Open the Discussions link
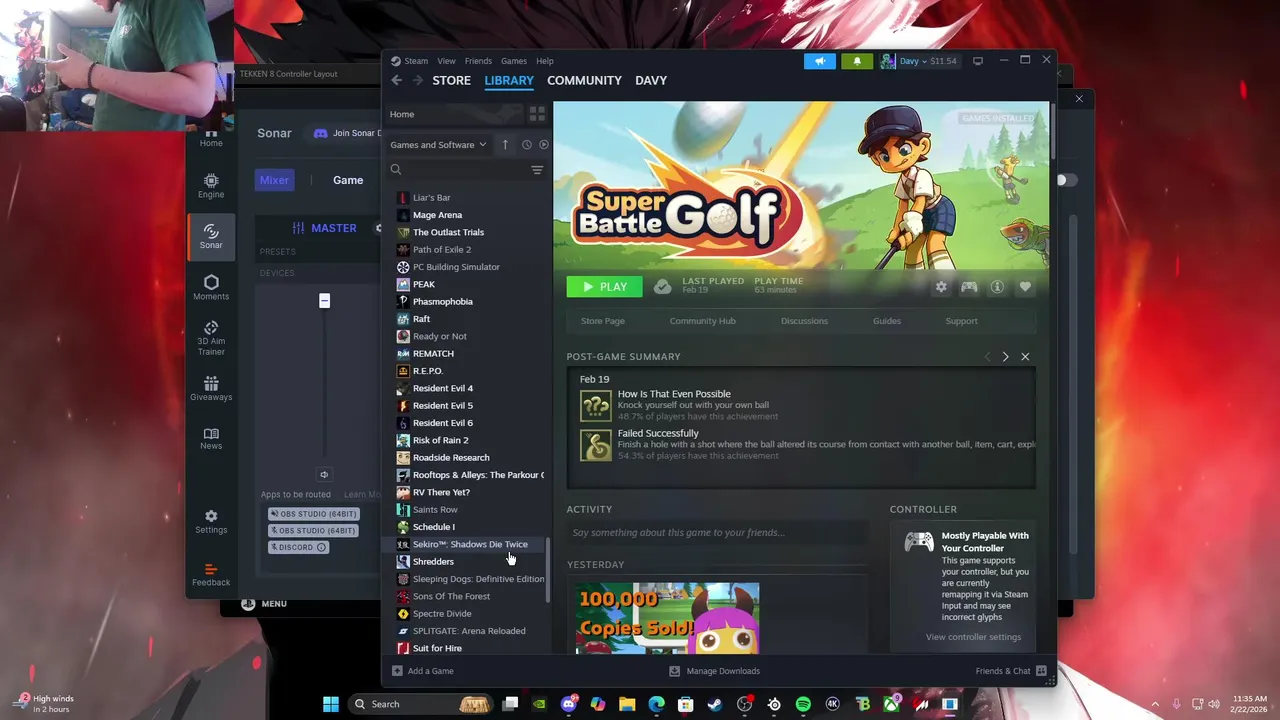The height and width of the screenshot is (720, 1280). pos(804,321)
